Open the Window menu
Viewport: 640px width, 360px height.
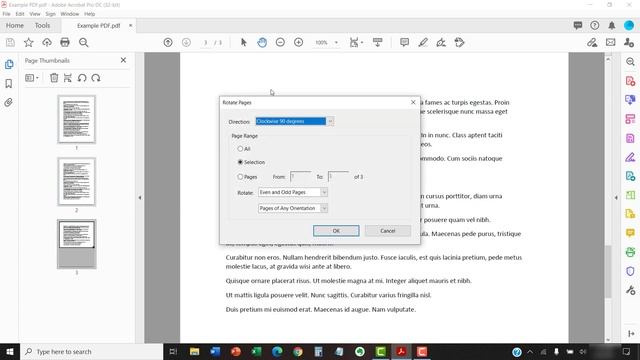click(70, 14)
